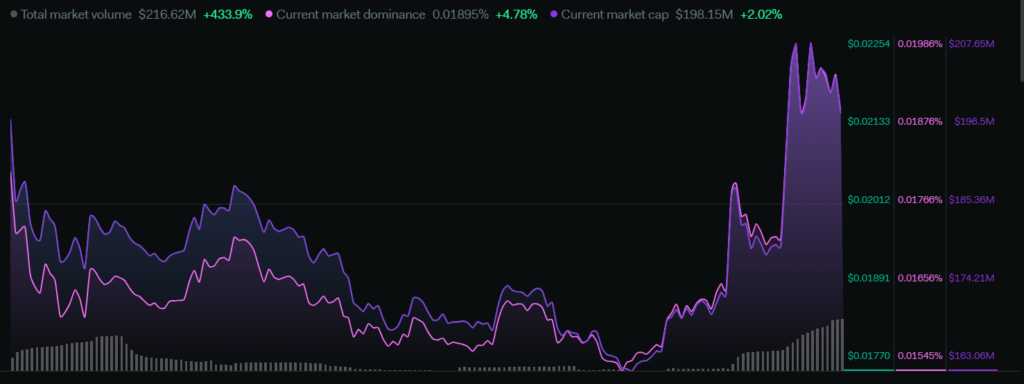Click the $198.15M market cap value
The image size is (1024, 384).
coord(705,14)
